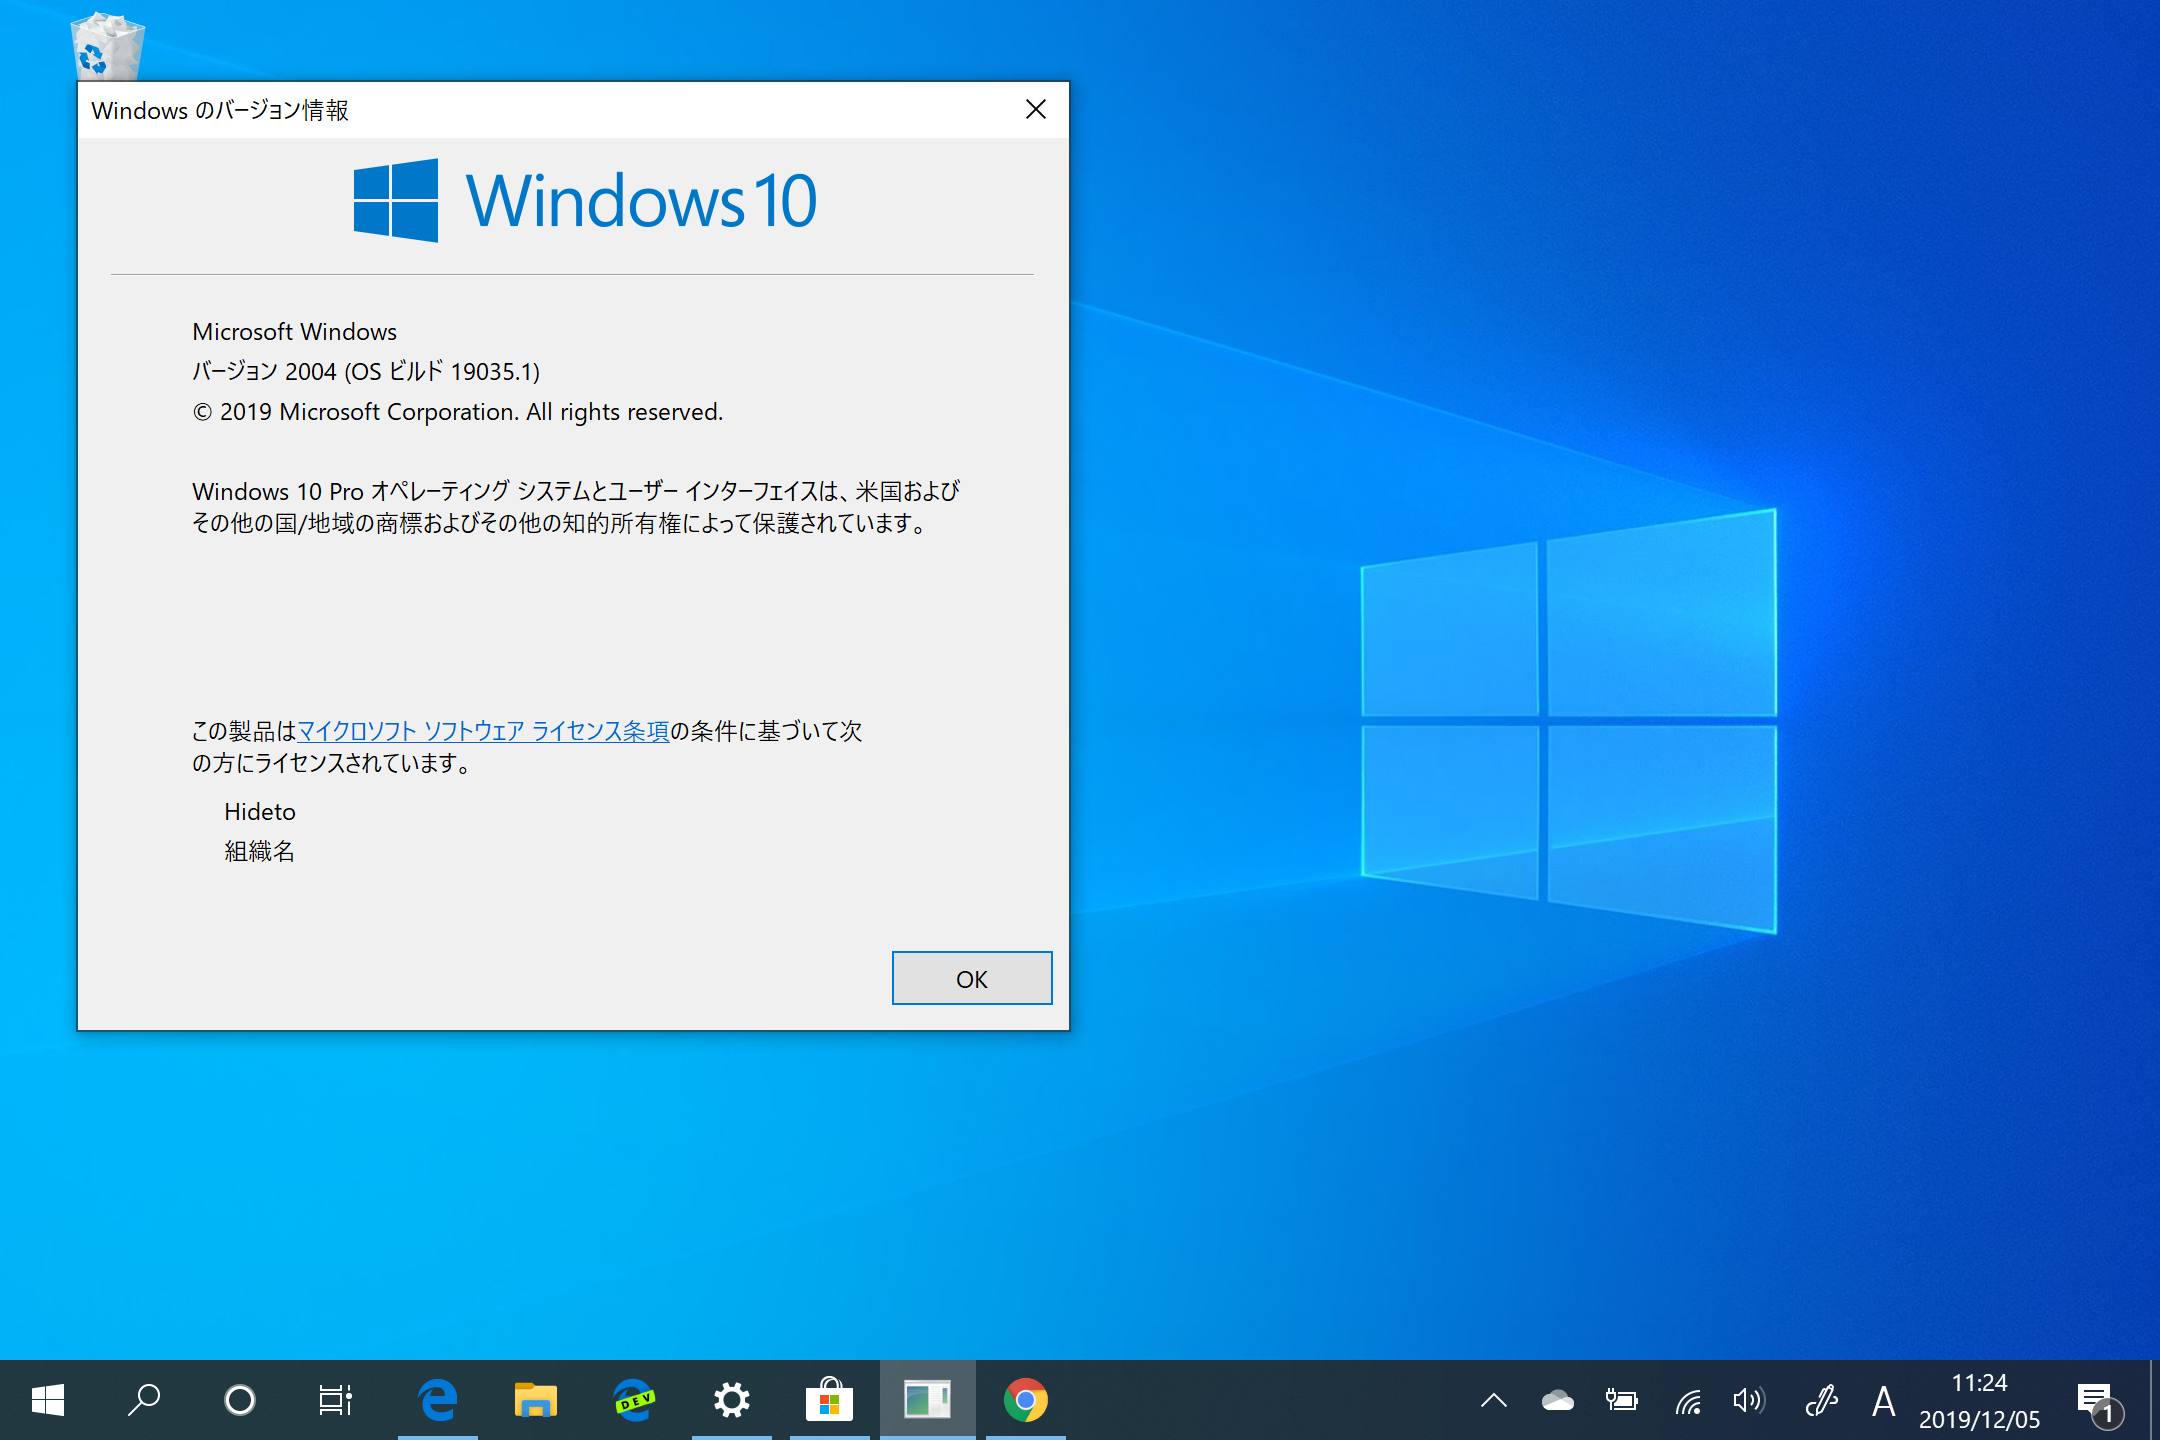Open Windows Ink Workspace pen icon
This screenshot has height=1440, width=2160.
click(x=1821, y=1400)
